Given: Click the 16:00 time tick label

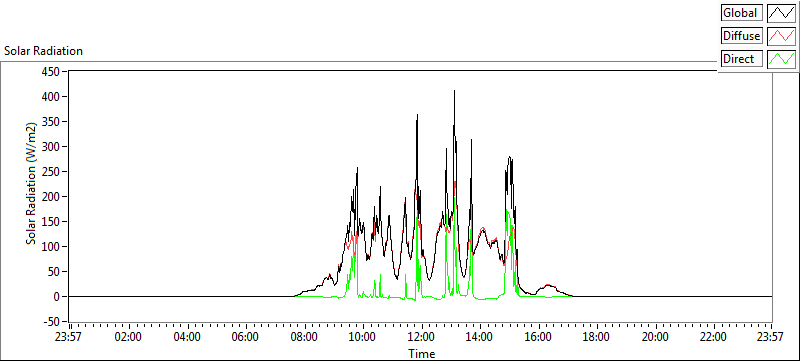Looking at the screenshot, I should point(538,337).
